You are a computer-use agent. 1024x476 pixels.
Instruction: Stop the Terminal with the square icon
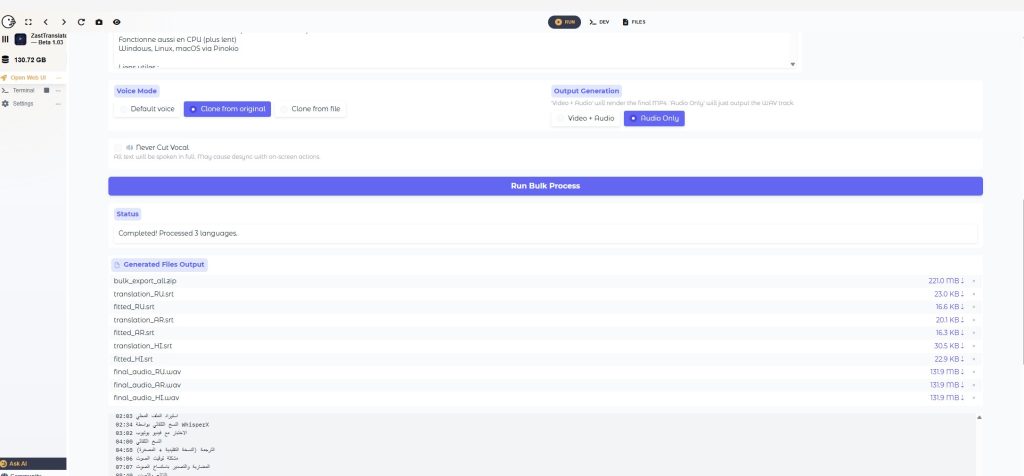pyautogui.click(x=46, y=90)
